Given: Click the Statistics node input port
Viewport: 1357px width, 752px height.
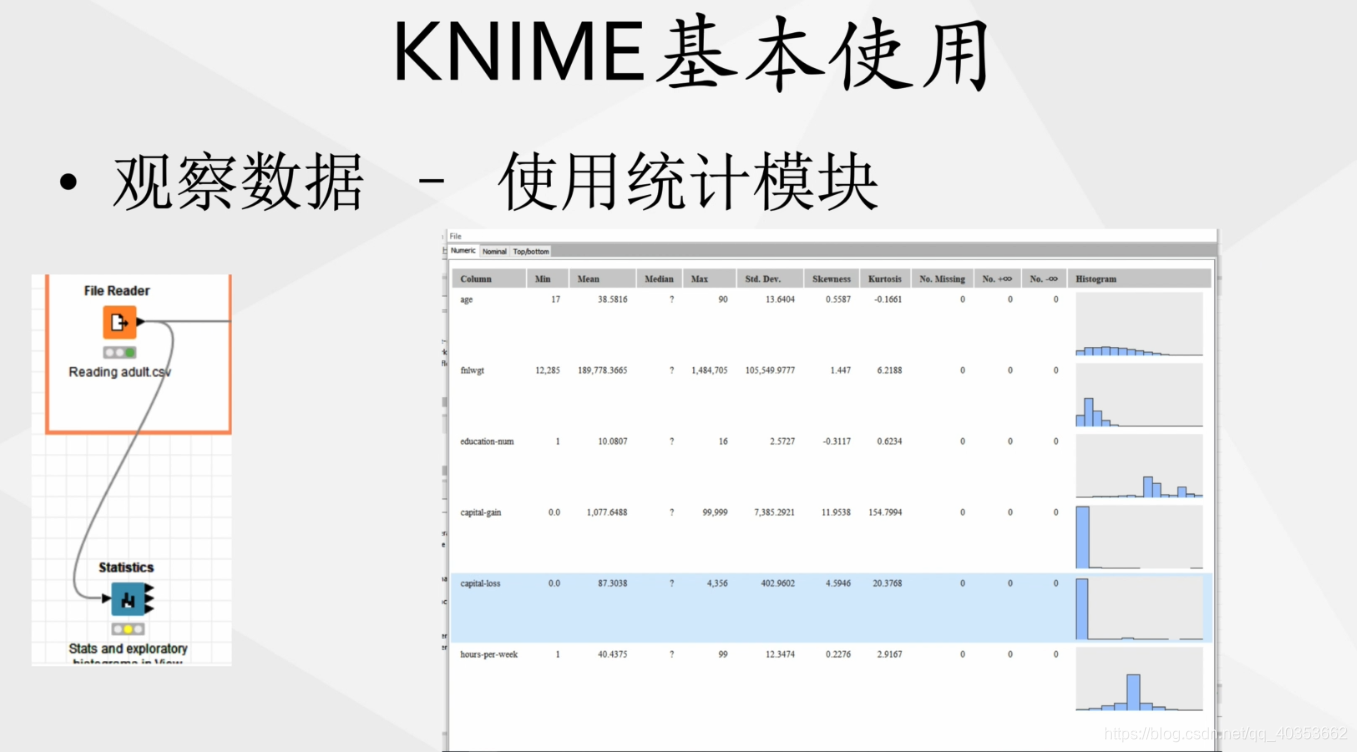Looking at the screenshot, I should (x=107, y=599).
